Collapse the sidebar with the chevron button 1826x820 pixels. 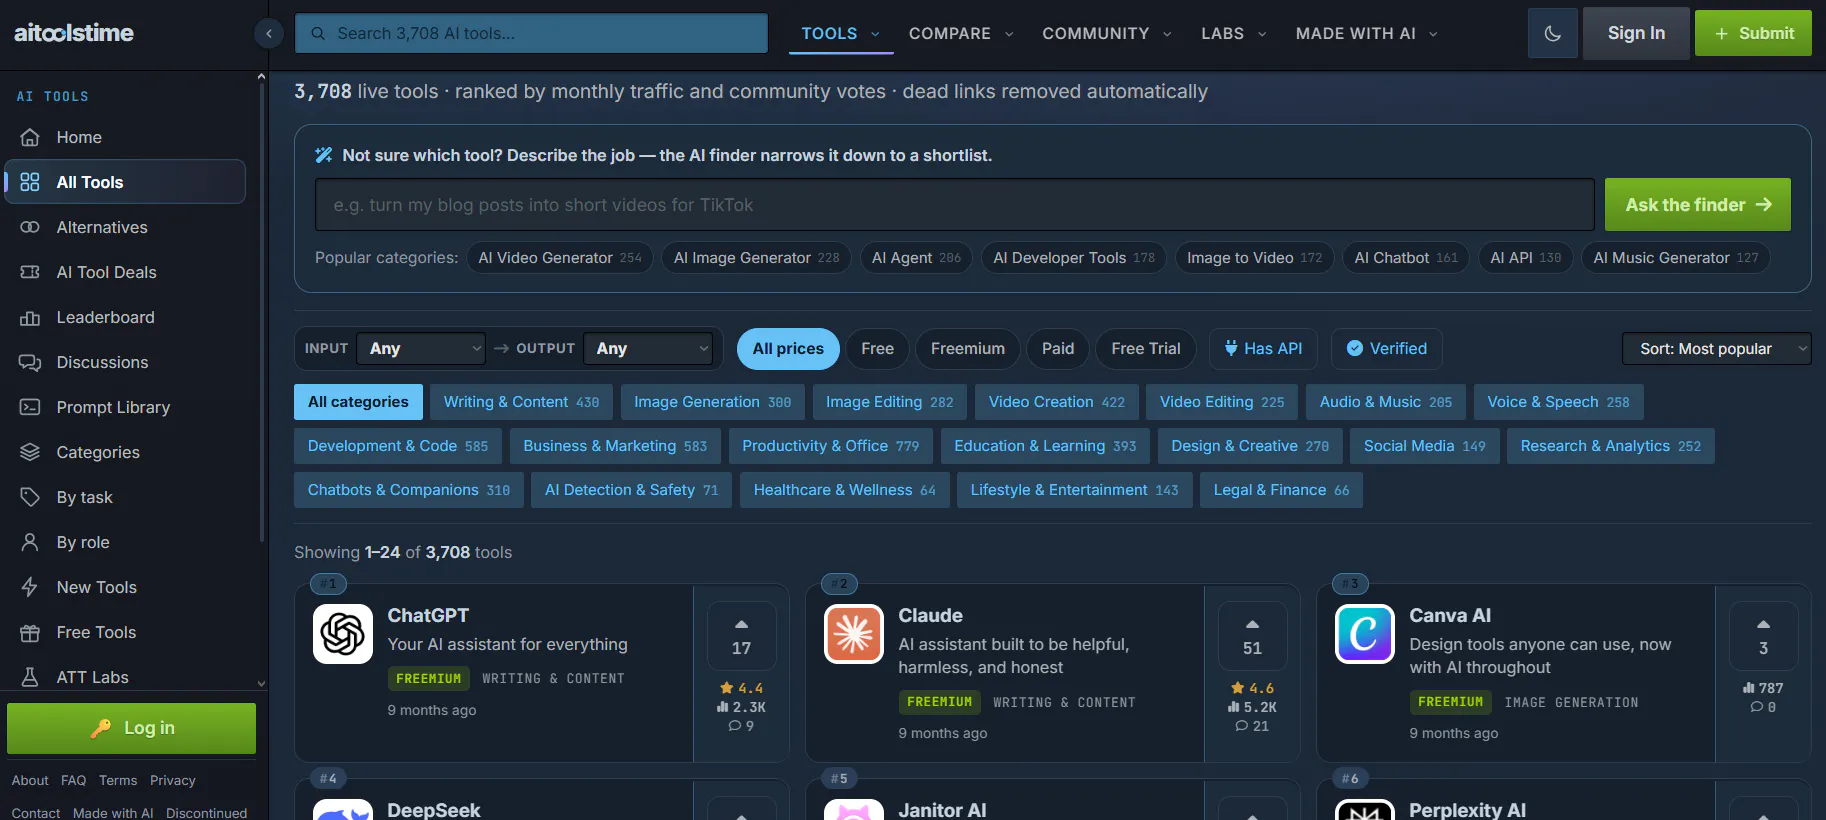coord(269,34)
